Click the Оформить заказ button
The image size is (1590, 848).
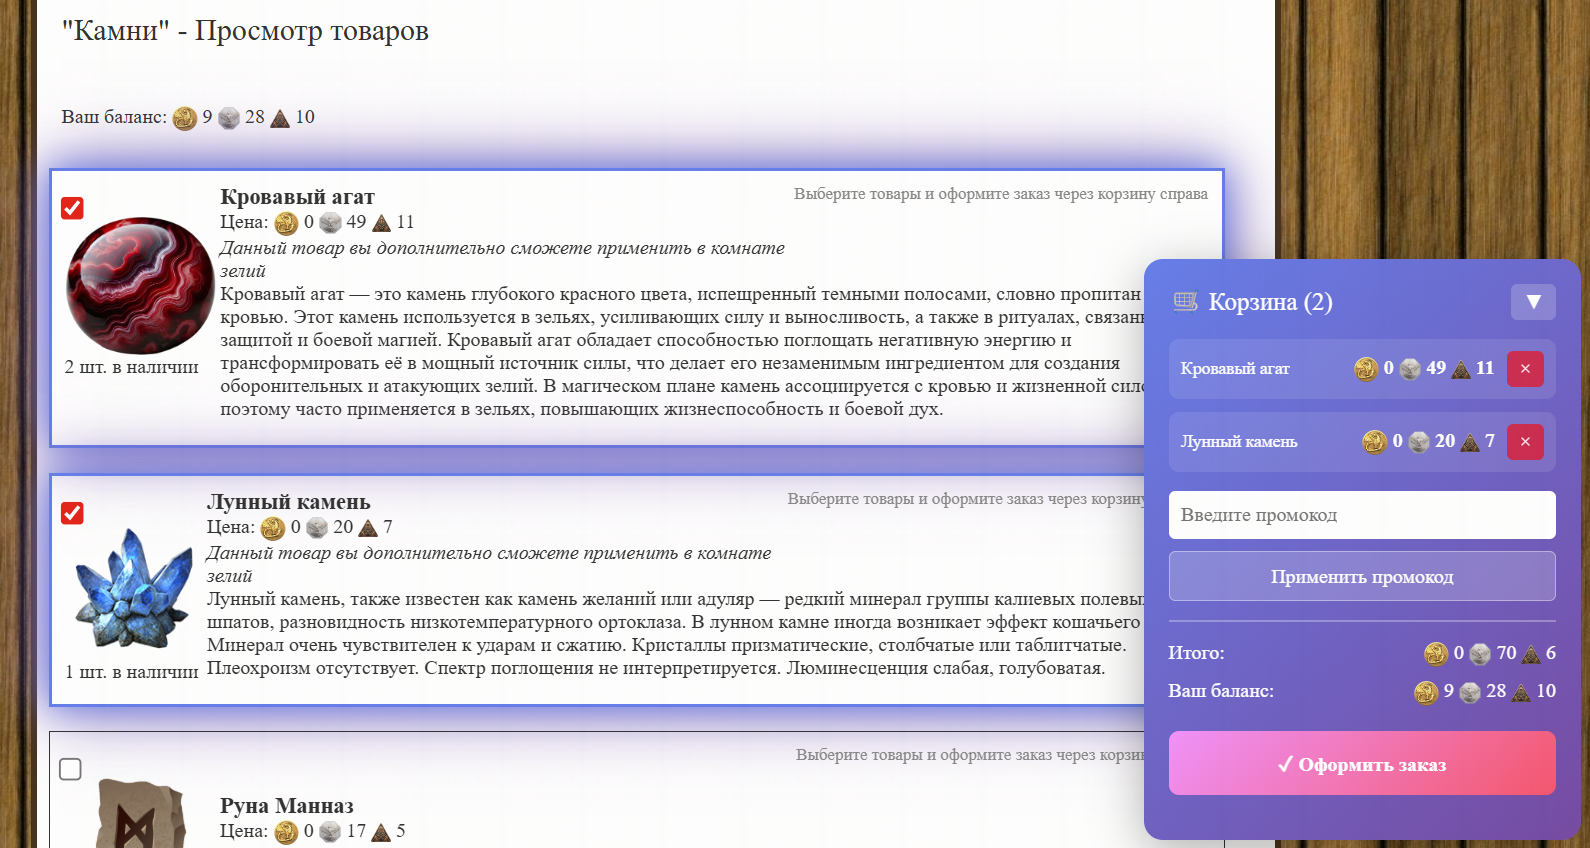(1362, 763)
